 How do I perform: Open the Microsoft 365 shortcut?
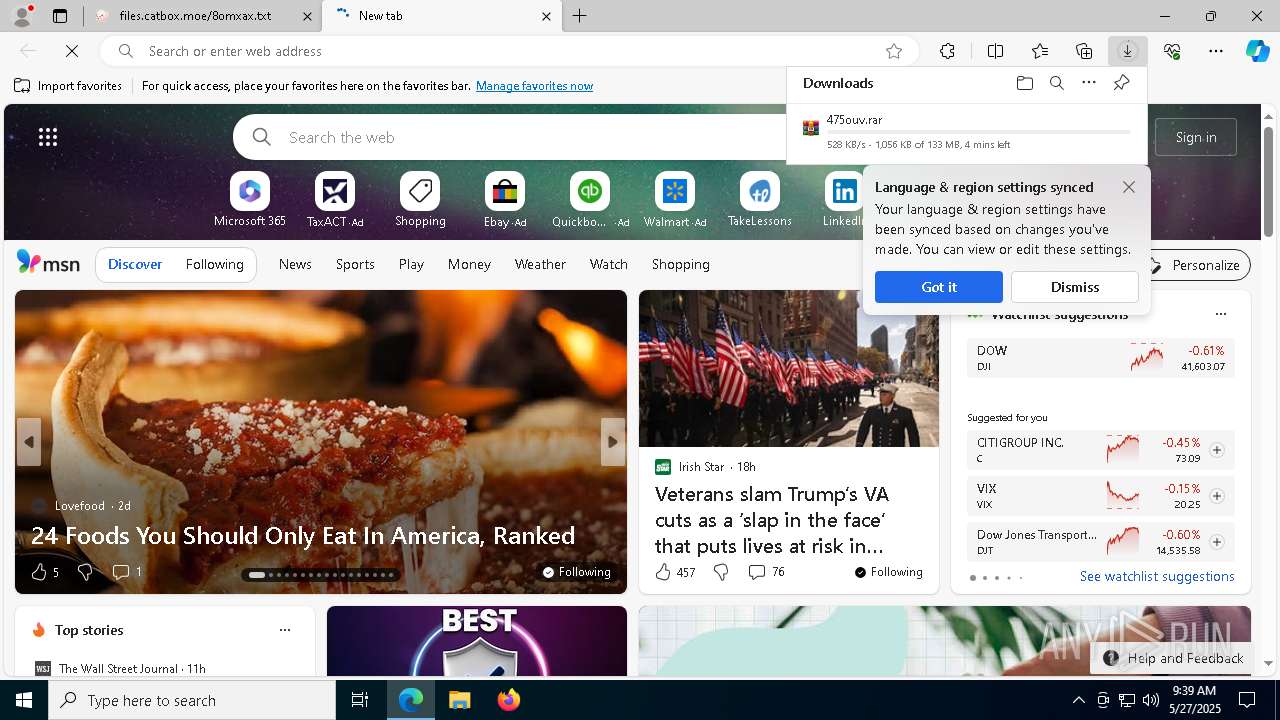click(250, 200)
